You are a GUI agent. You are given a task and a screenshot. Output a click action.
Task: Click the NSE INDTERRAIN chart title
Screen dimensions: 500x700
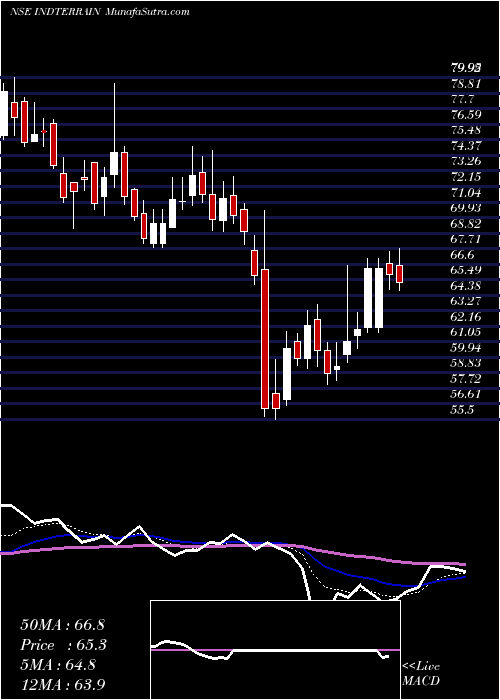55,12
